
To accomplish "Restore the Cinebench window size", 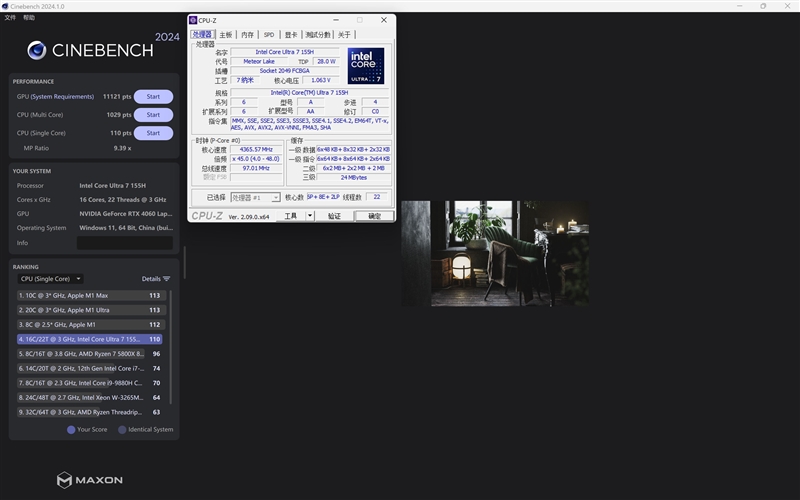I will click(763, 6).
